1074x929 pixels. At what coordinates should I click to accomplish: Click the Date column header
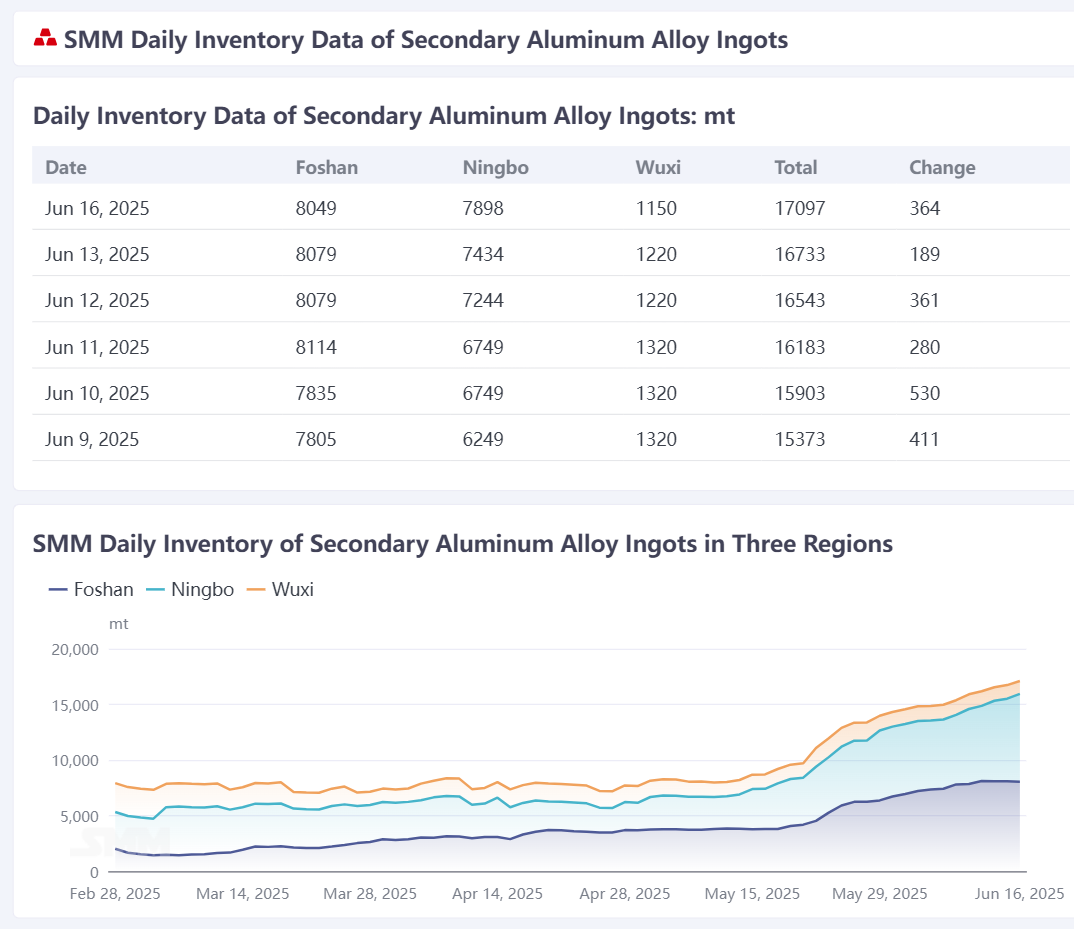pos(66,167)
